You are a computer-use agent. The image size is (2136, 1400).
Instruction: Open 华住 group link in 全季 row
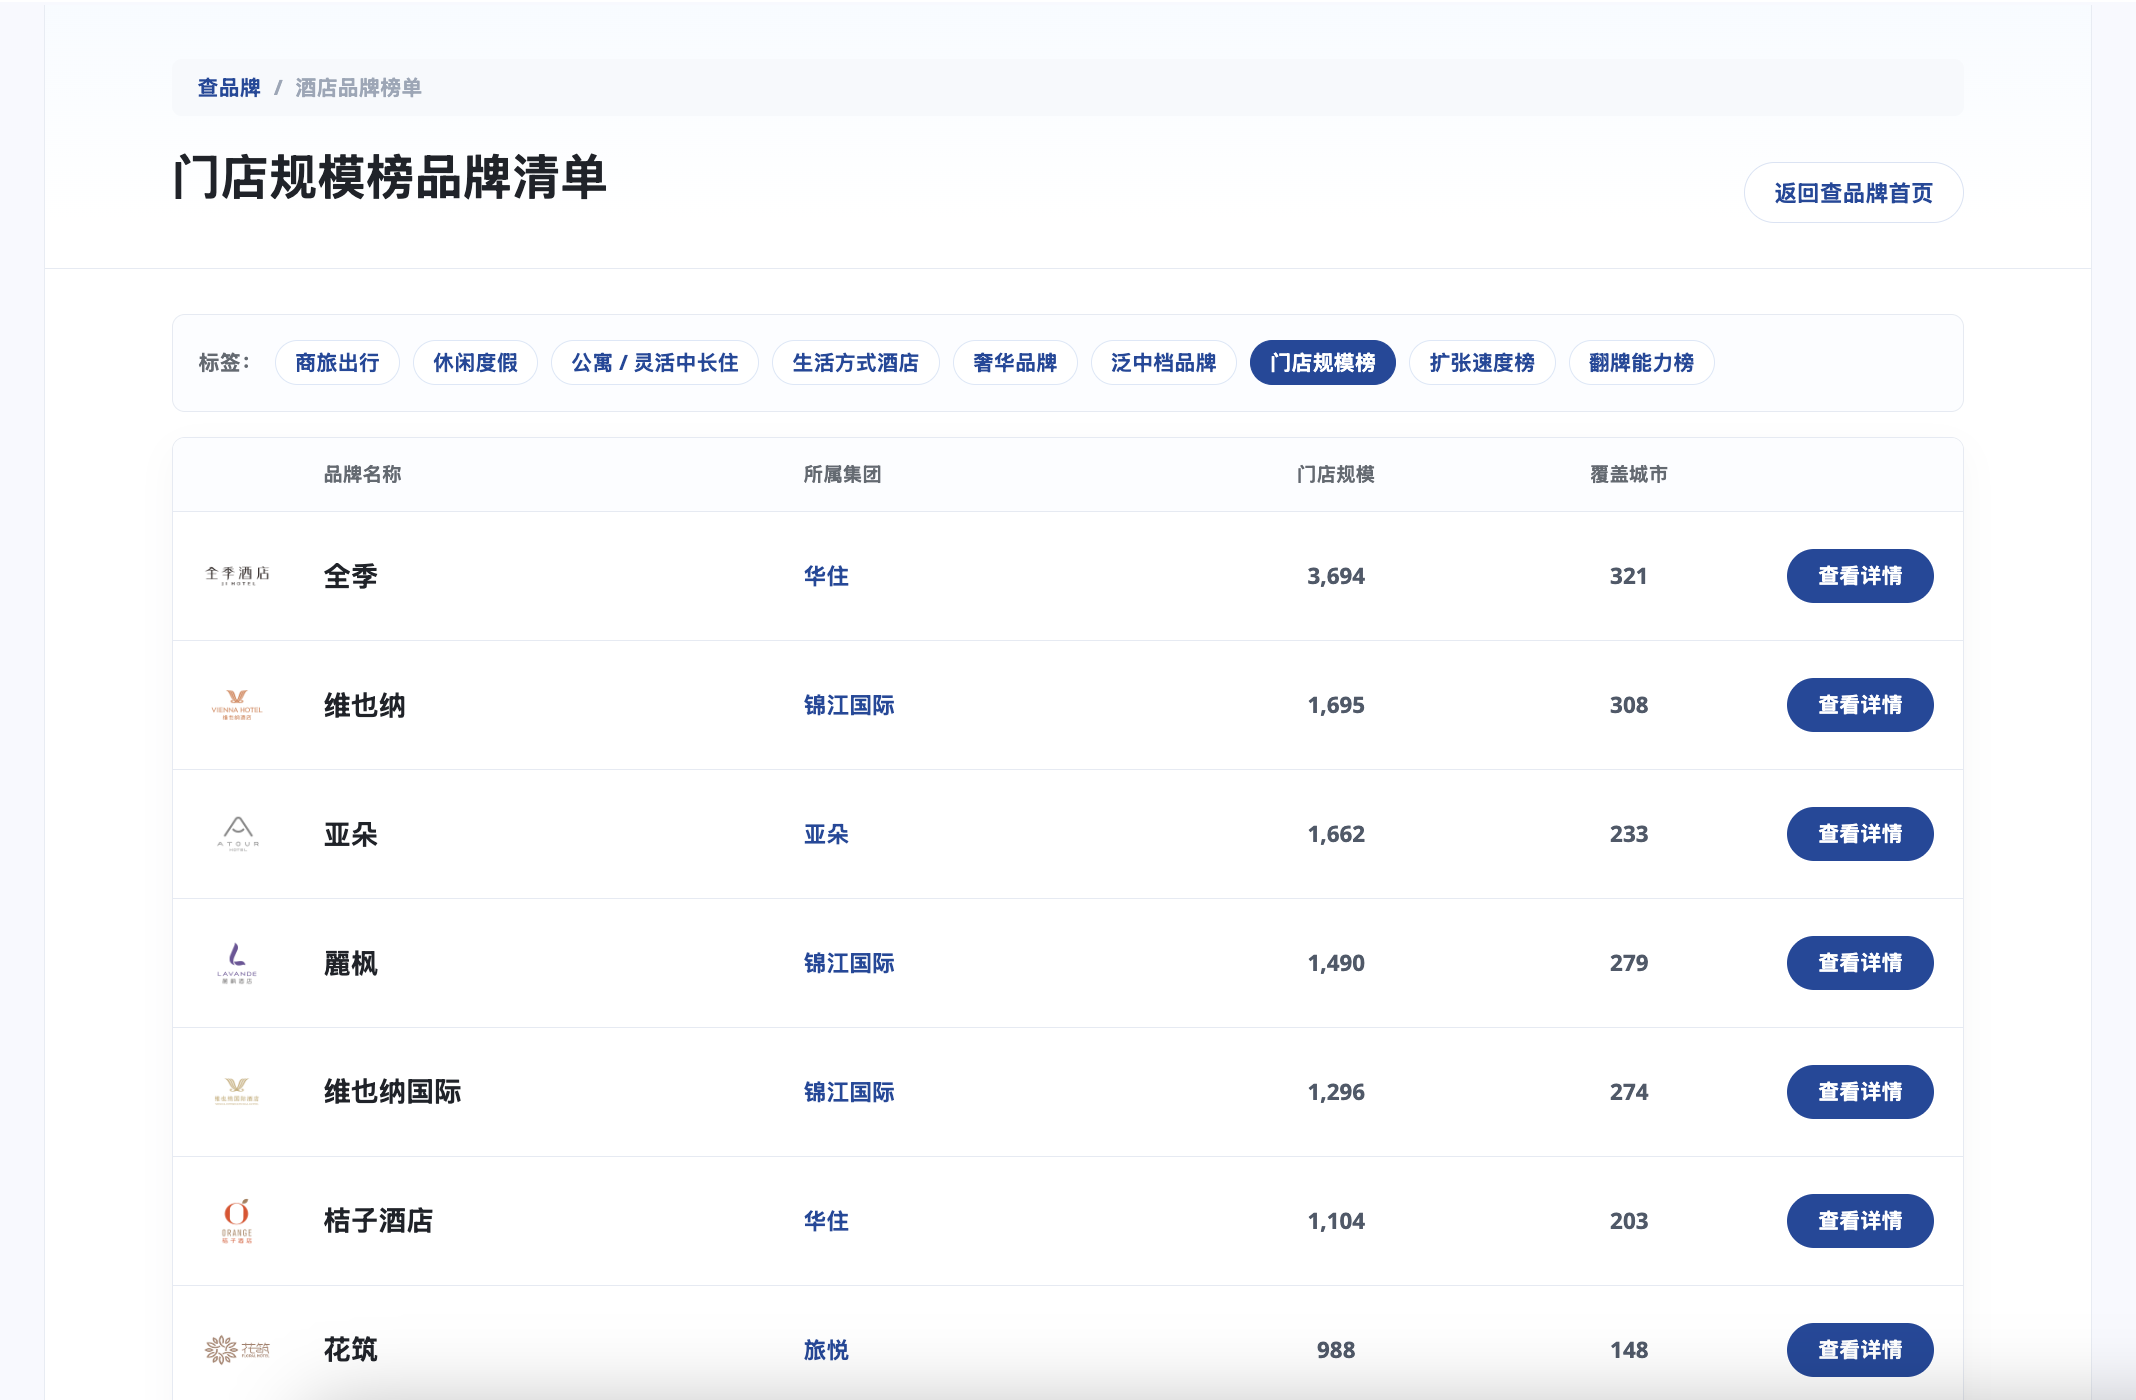(826, 576)
